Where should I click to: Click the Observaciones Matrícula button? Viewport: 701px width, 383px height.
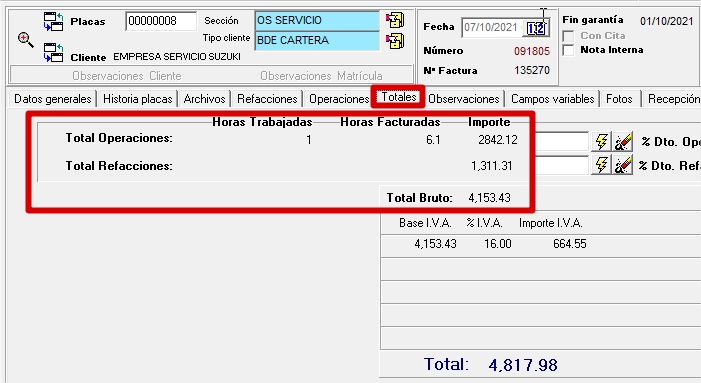(321, 76)
